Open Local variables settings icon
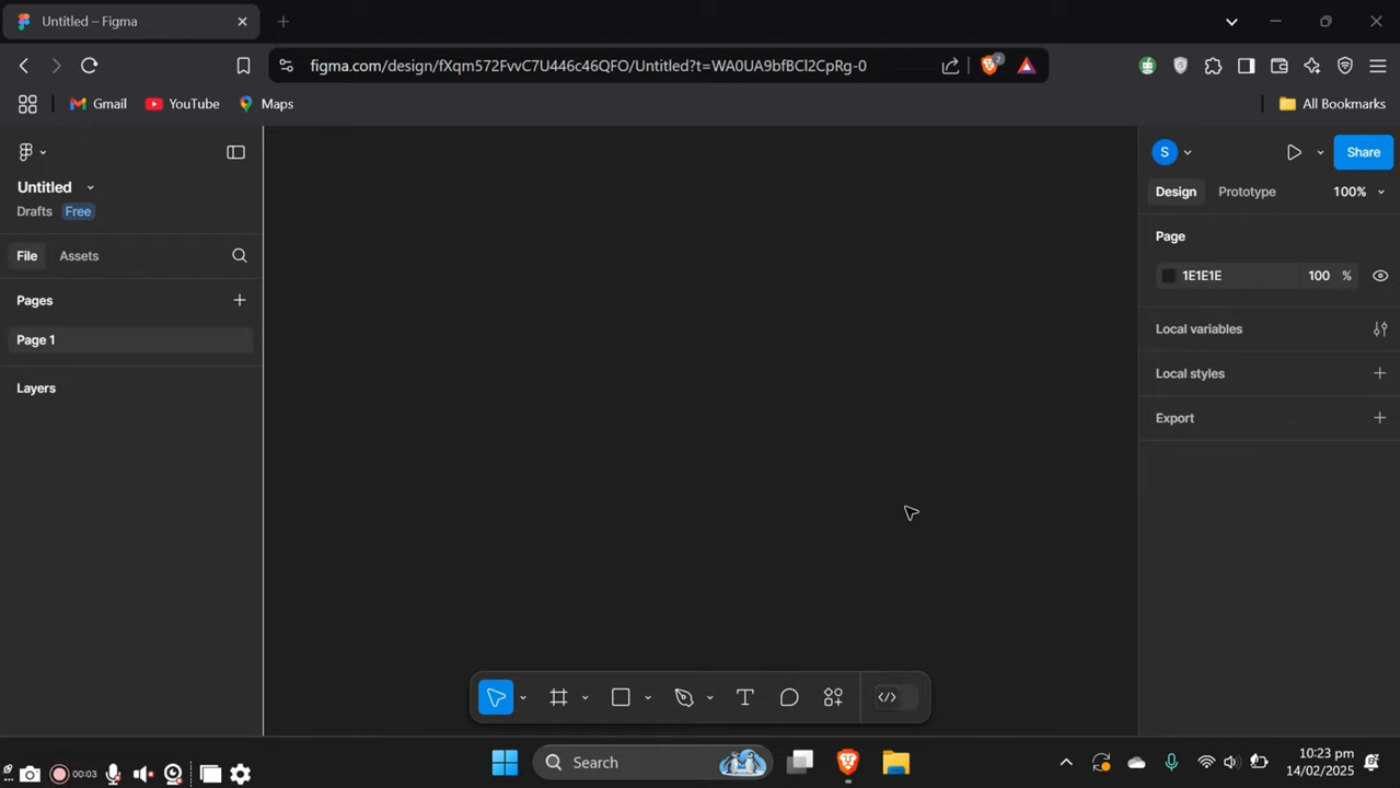This screenshot has height=788, width=1400. pos(1380,329)
